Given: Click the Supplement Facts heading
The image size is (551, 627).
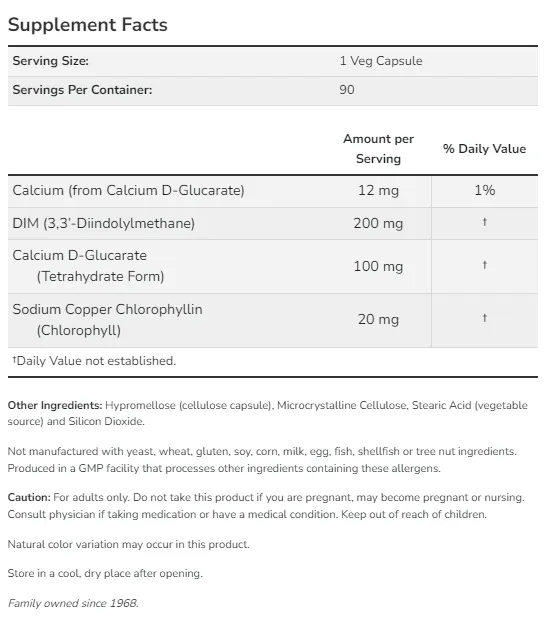Looking at the screenshot, I should 88,25.
